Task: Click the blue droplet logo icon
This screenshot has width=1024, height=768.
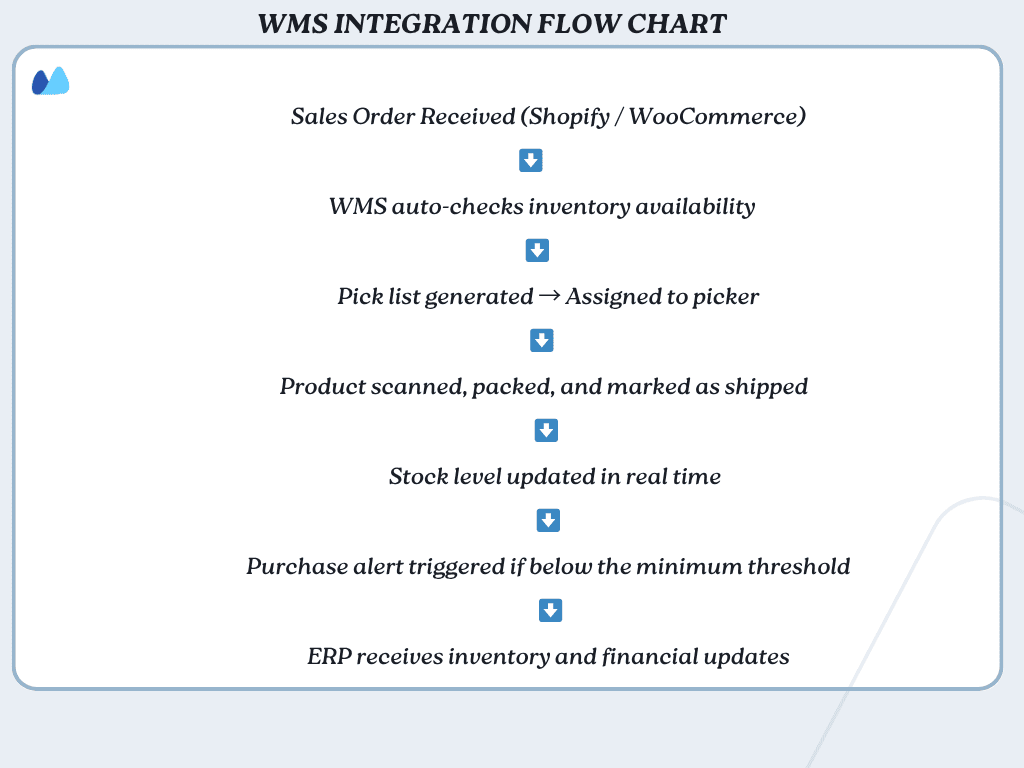Action: pyautogui.click(x=50, y=81)
